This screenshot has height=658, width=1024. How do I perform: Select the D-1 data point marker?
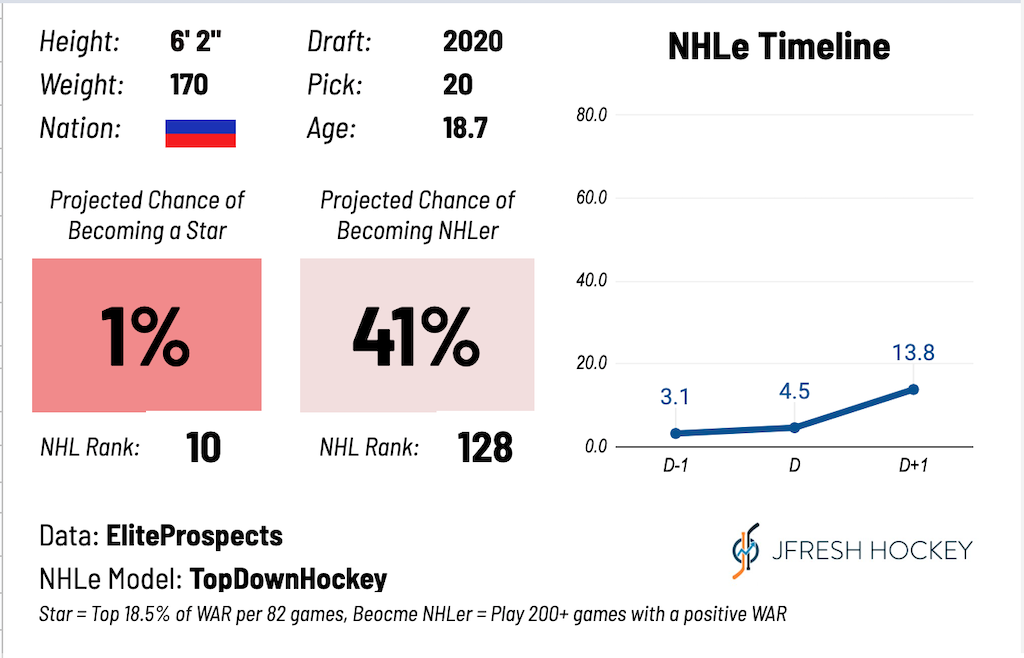pyautogui.click(x=676, y=433)
